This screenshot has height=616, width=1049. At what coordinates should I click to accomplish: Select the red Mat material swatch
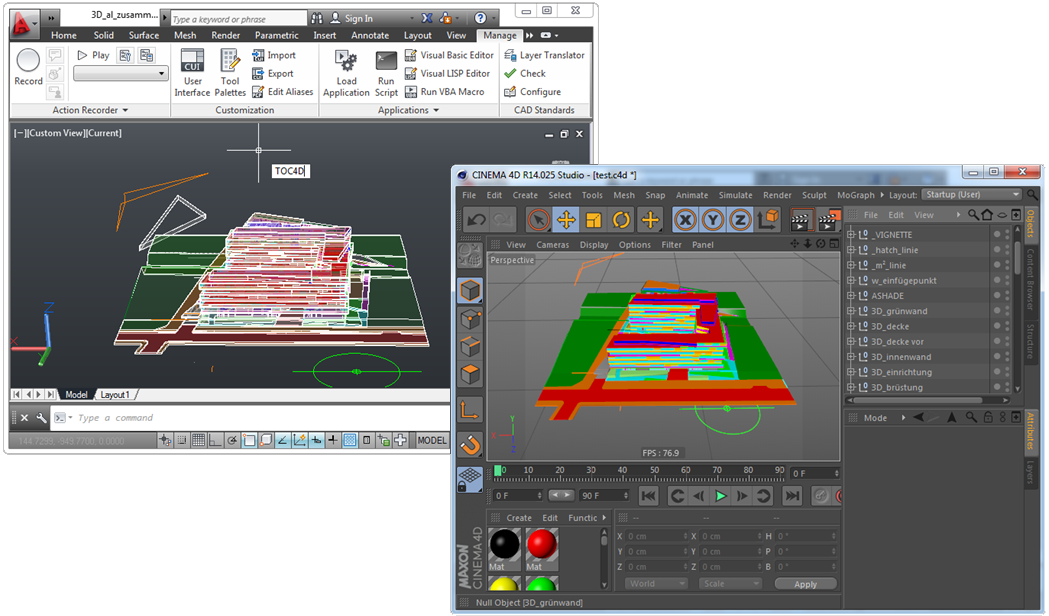(541, 544)
